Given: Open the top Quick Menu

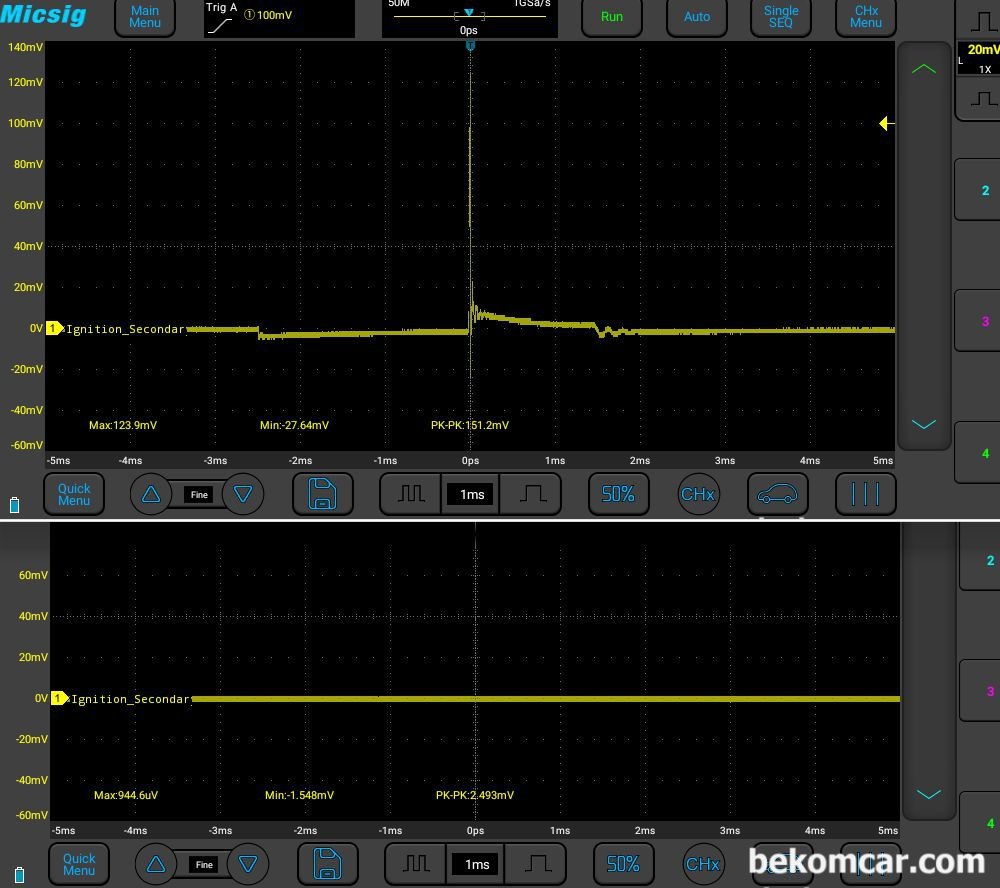Looking at the screenshot, I should pos(74,494).
